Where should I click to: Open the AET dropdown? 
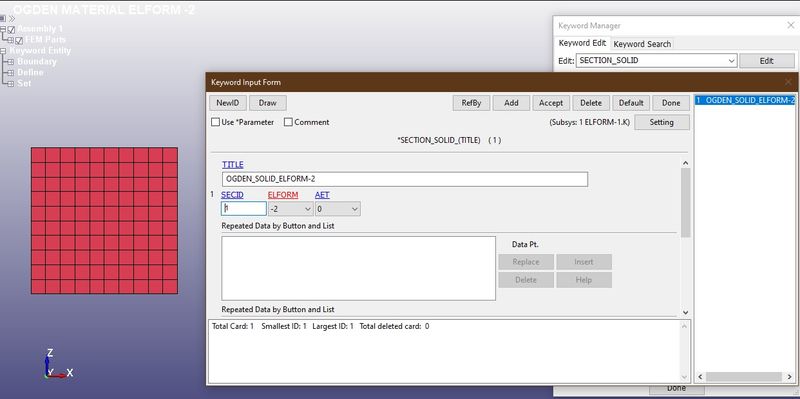point(337,209)
